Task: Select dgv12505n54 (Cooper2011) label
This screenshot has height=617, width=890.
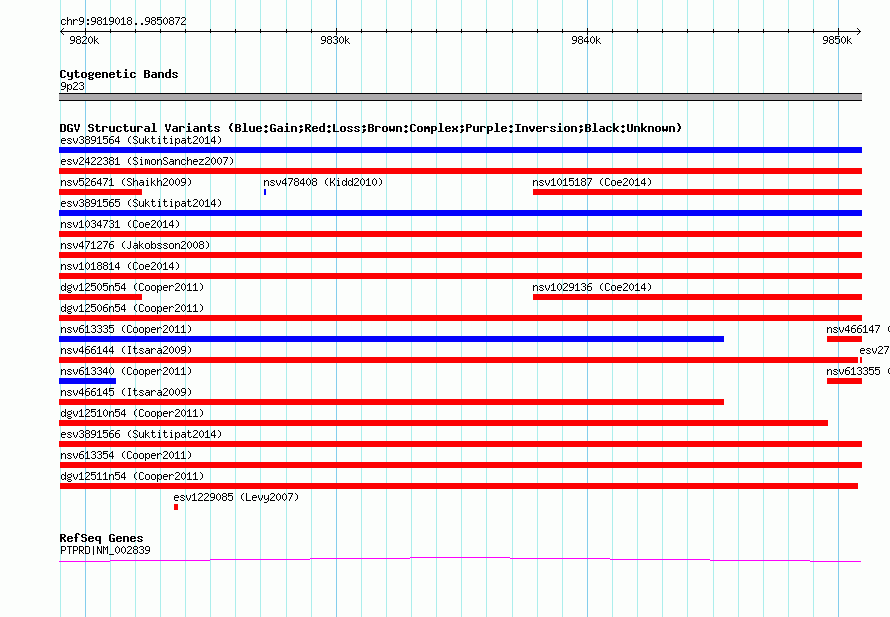Action: point(132,287)
